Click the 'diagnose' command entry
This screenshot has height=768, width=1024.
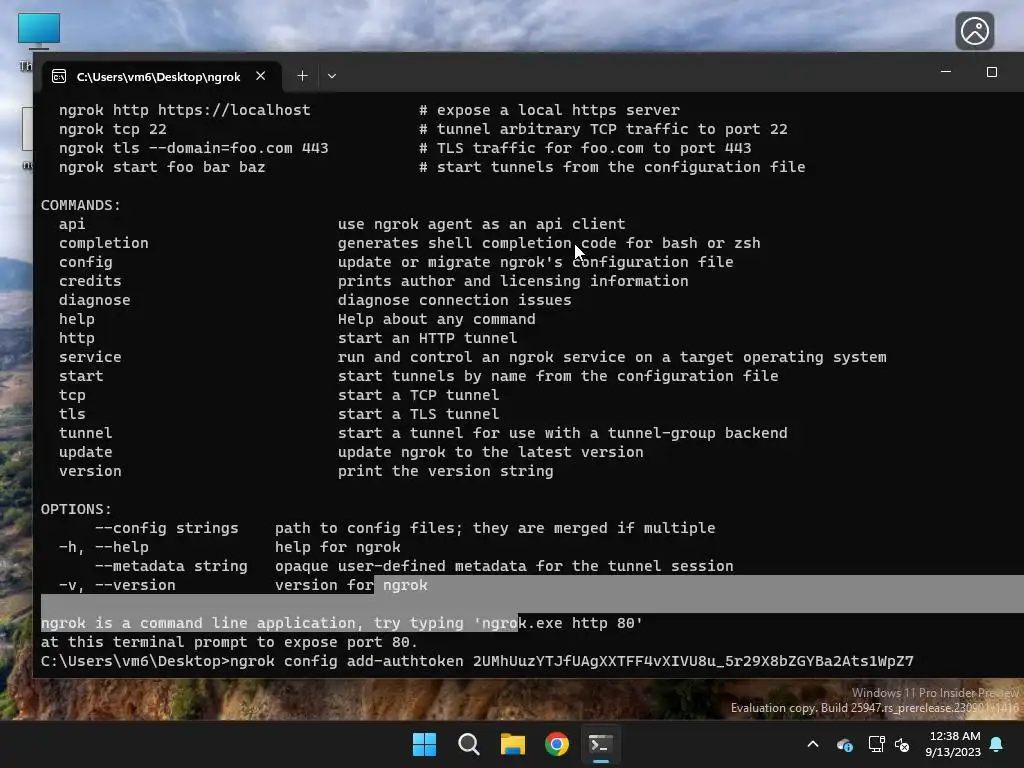95,299
